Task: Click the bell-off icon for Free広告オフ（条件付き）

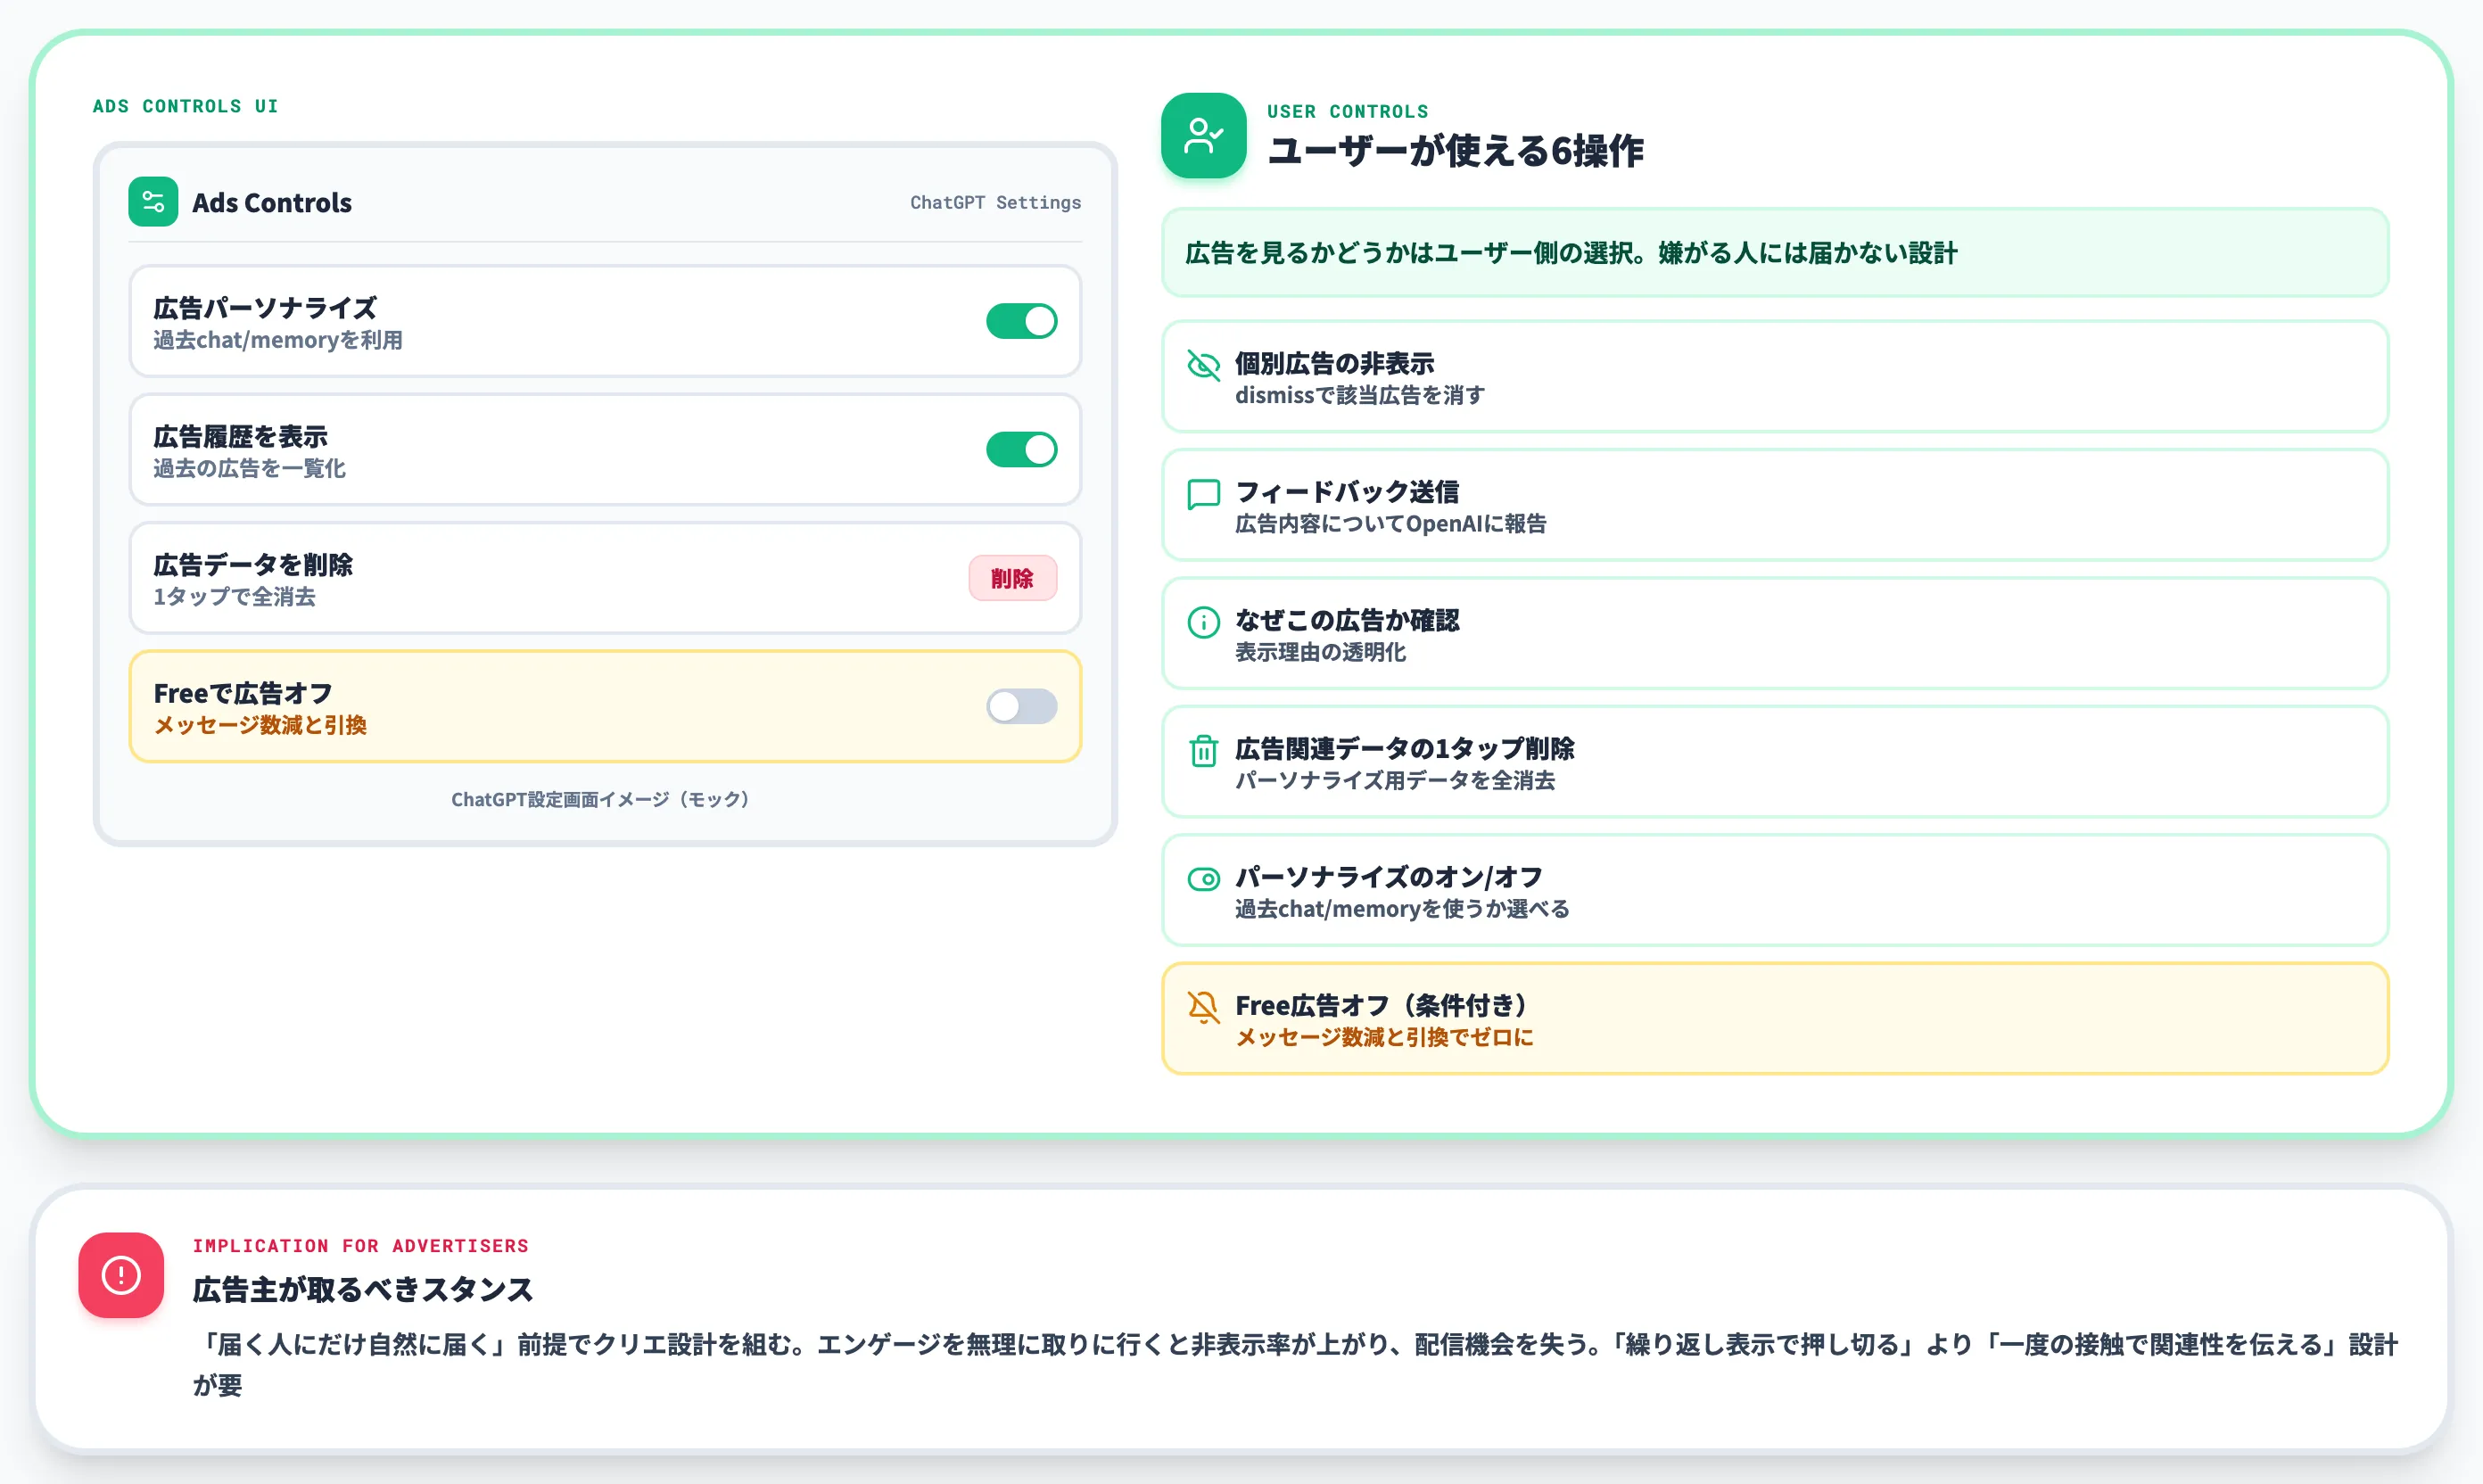Action: [1203, 1007]
